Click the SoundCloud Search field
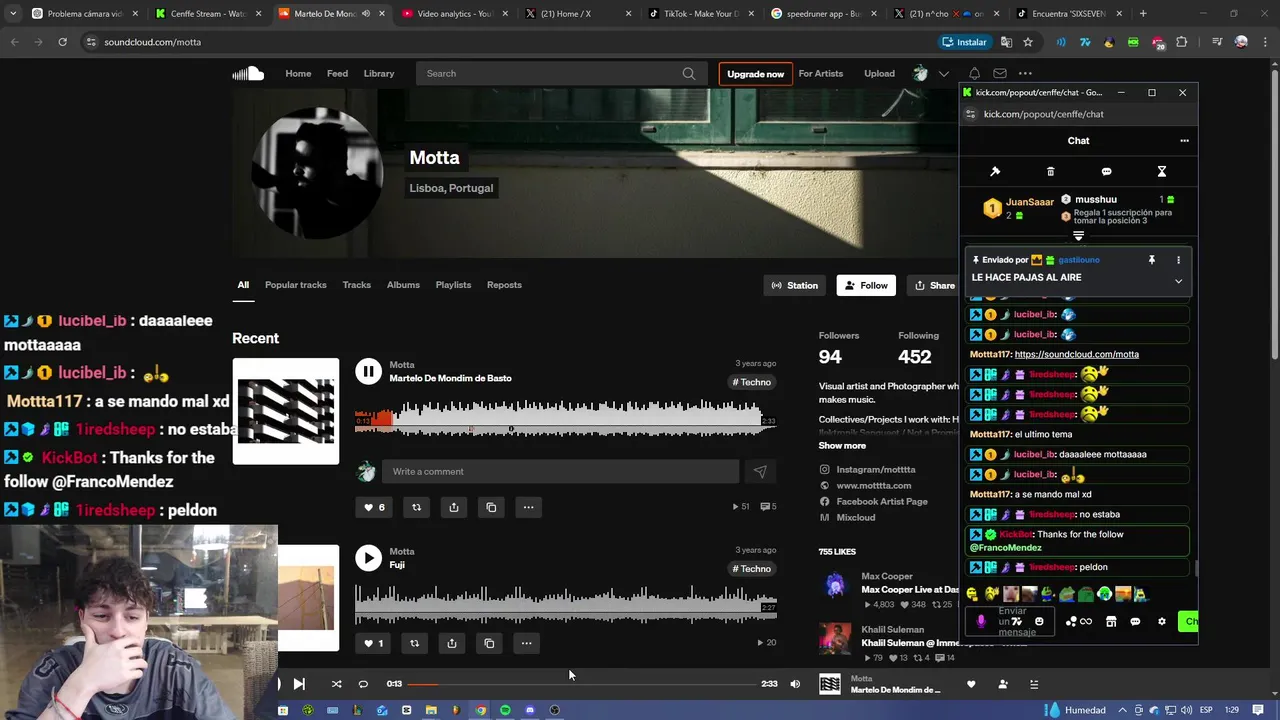 561,73
